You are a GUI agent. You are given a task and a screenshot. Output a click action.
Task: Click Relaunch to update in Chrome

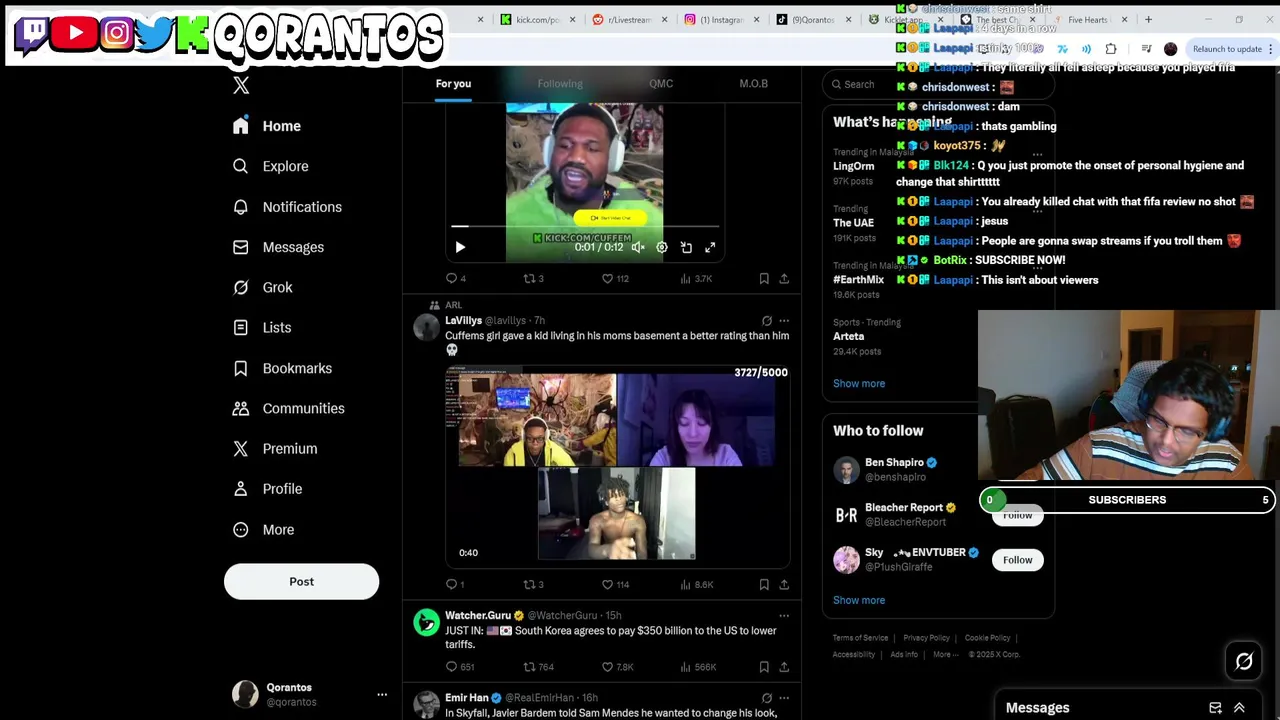click(1227, 48)
